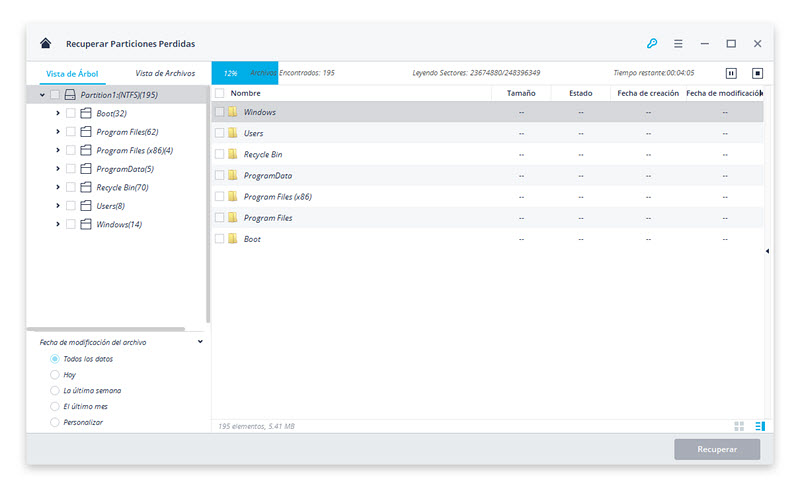Viewport: 800px width, 493px height.
Task: Click the tree panel vertical scrollbar
Action: coord(208,204)
